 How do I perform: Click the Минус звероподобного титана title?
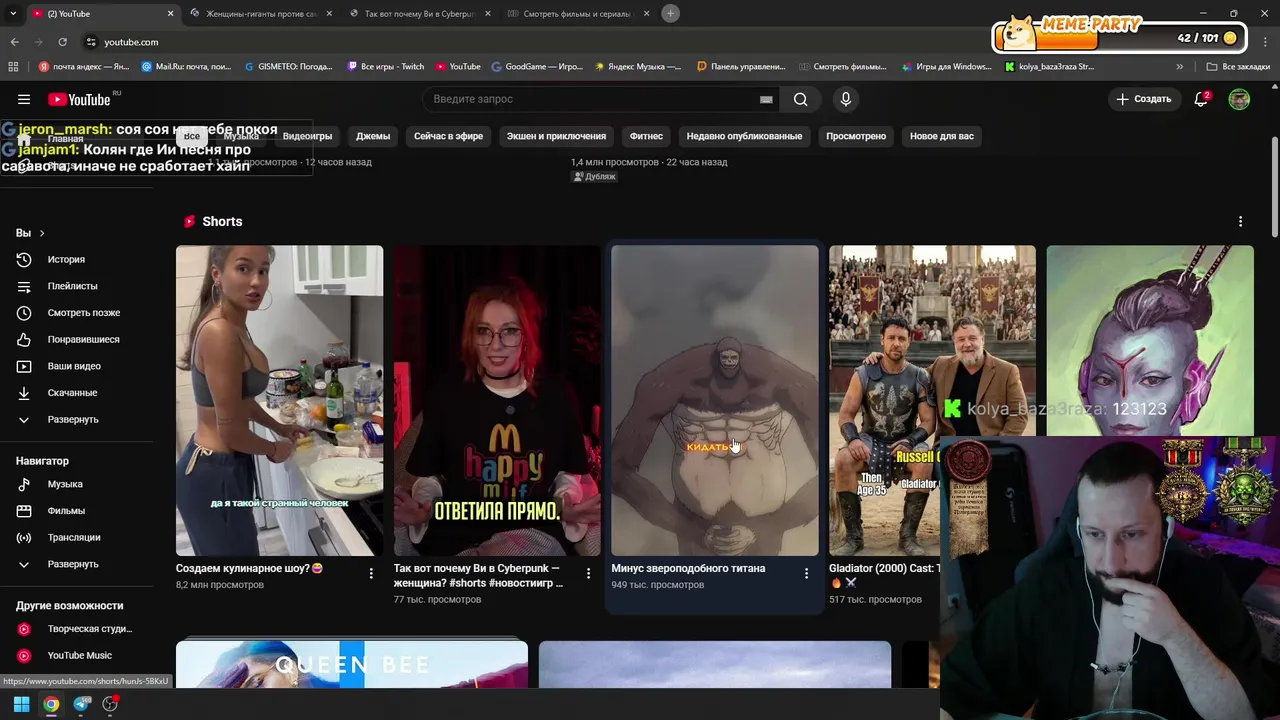[688, 568]
